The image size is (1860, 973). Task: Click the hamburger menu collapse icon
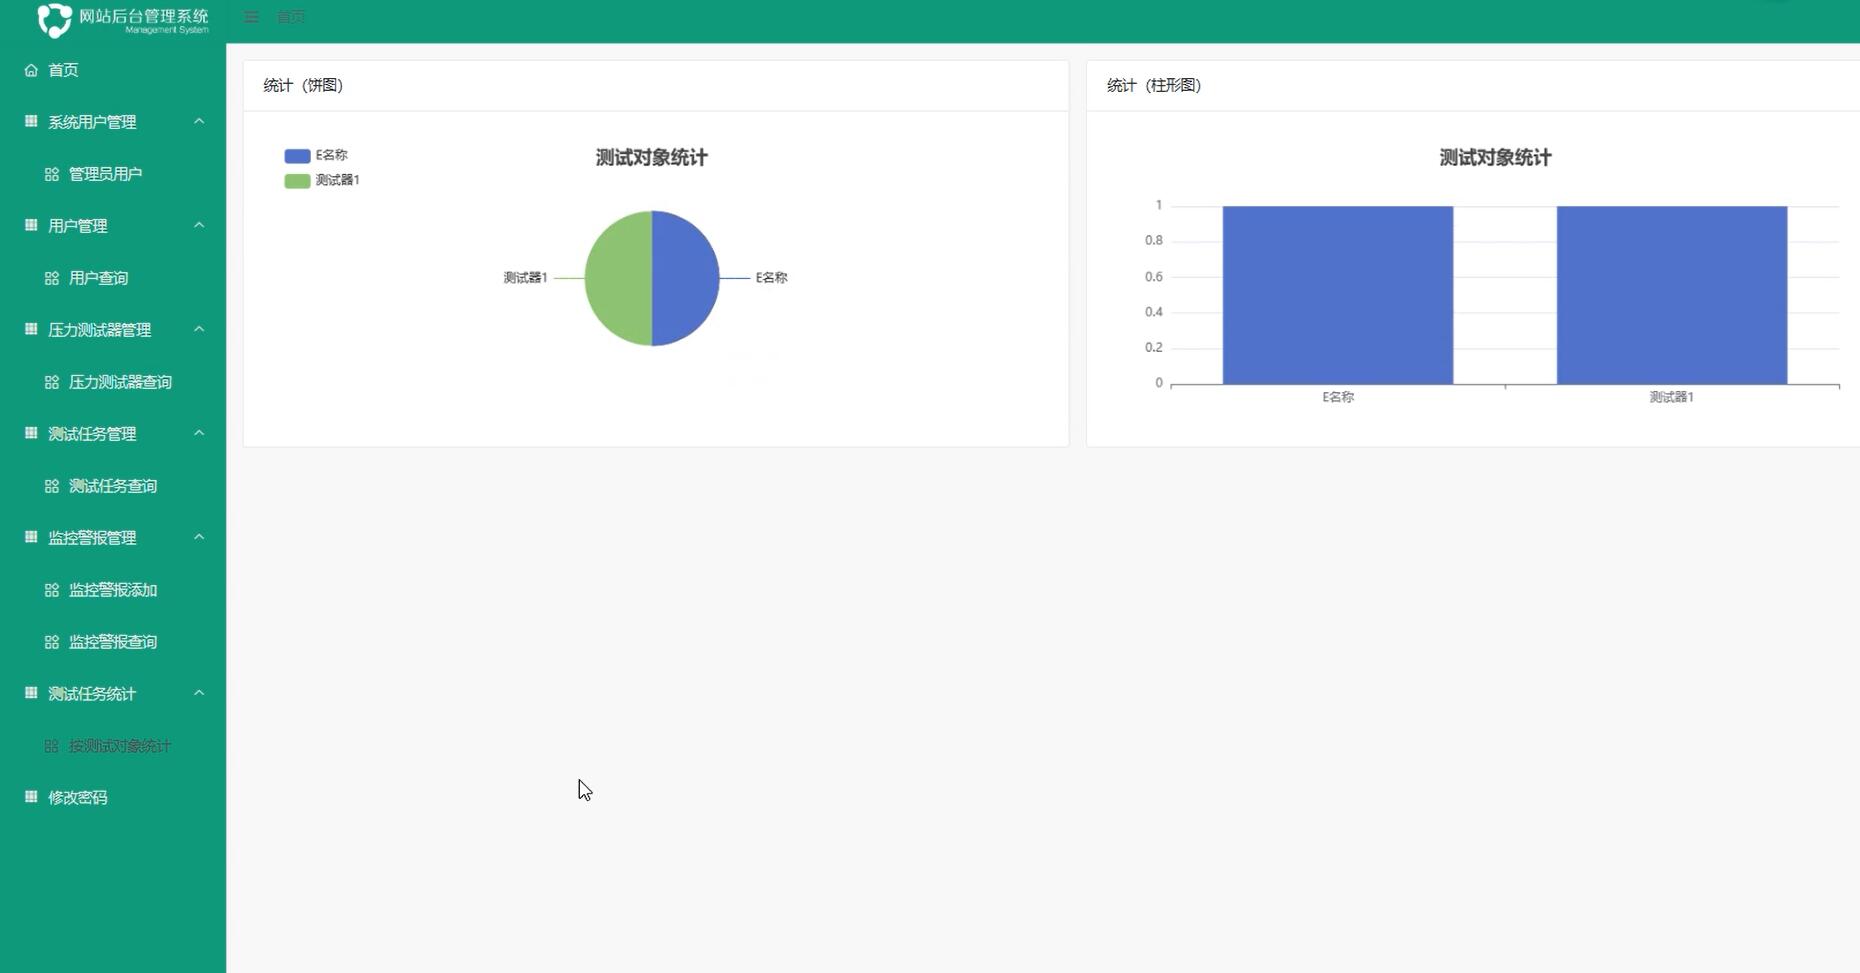[251, 17]
